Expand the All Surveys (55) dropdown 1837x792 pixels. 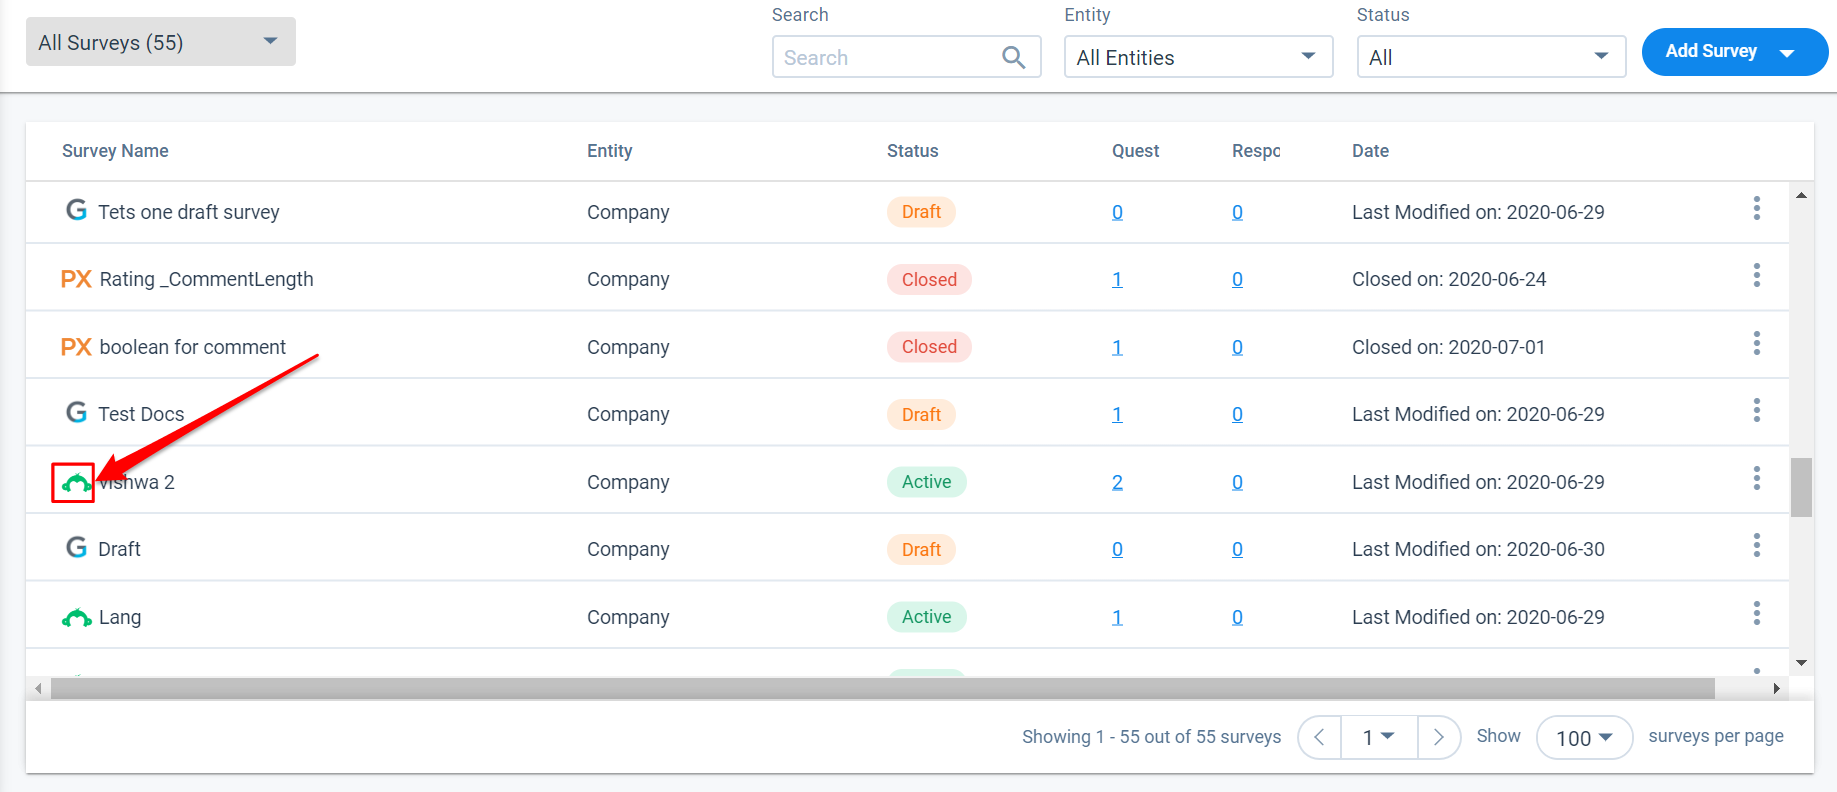[161, 42]
